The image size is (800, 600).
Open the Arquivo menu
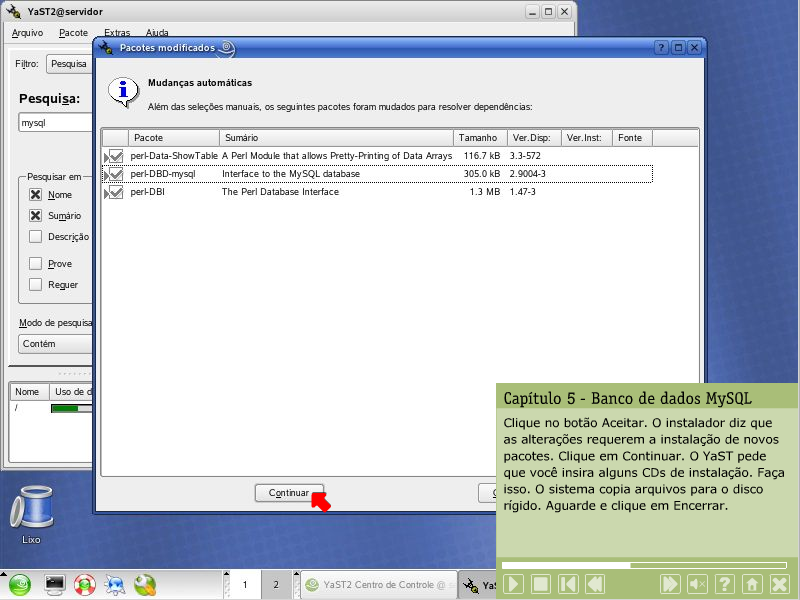[x=28, y=33]
